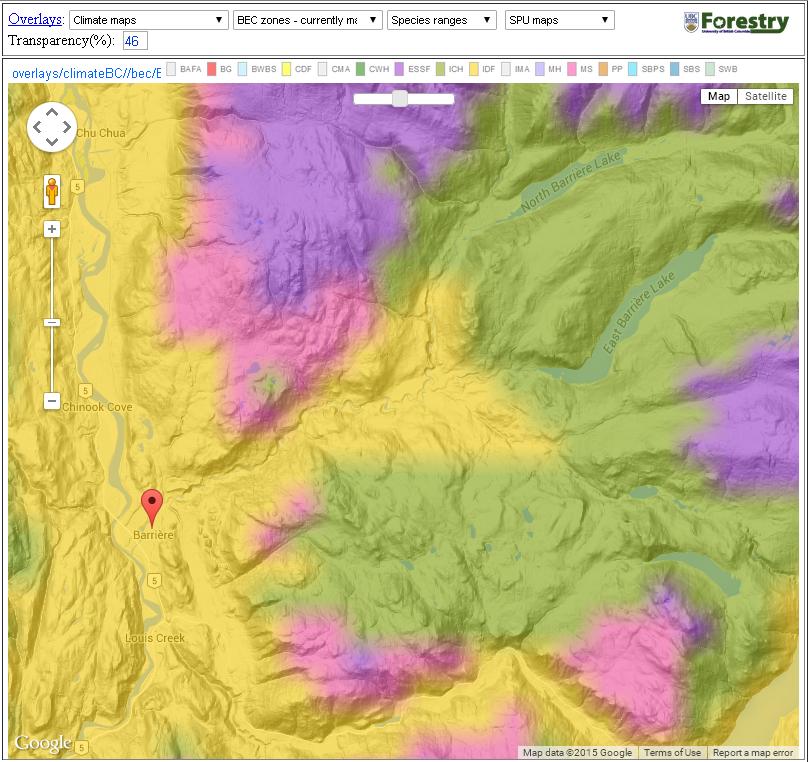The height and width of the screenshot is (762, 808).
Task: Click the UBC Forestry logo
Action: tap(735, 22)
